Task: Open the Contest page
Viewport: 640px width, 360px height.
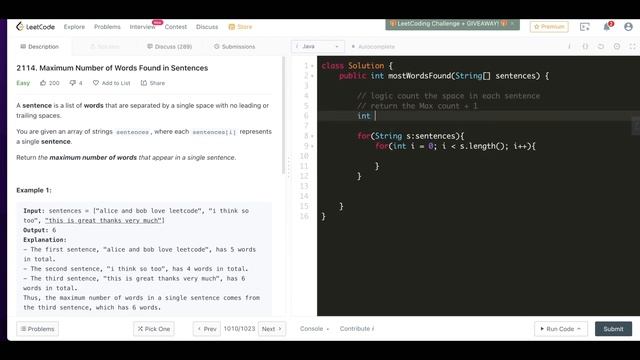Action: click(x=176, y=27)
